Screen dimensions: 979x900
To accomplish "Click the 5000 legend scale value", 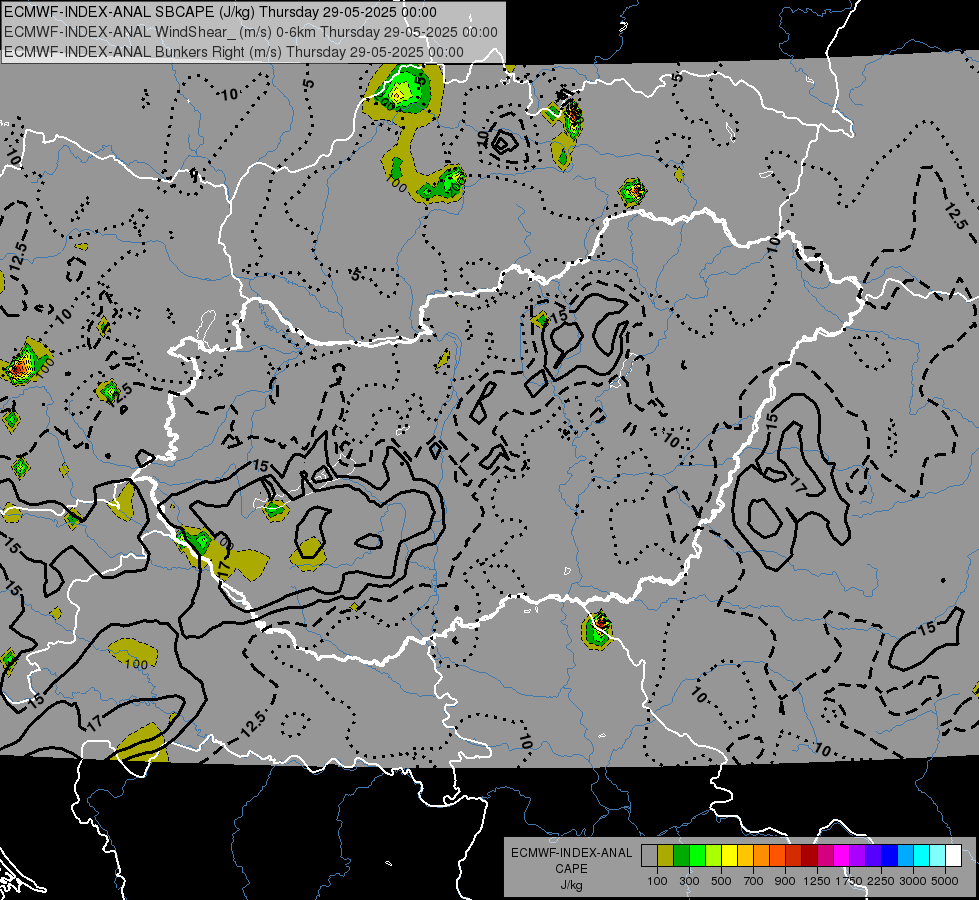I will pos(945,881).
